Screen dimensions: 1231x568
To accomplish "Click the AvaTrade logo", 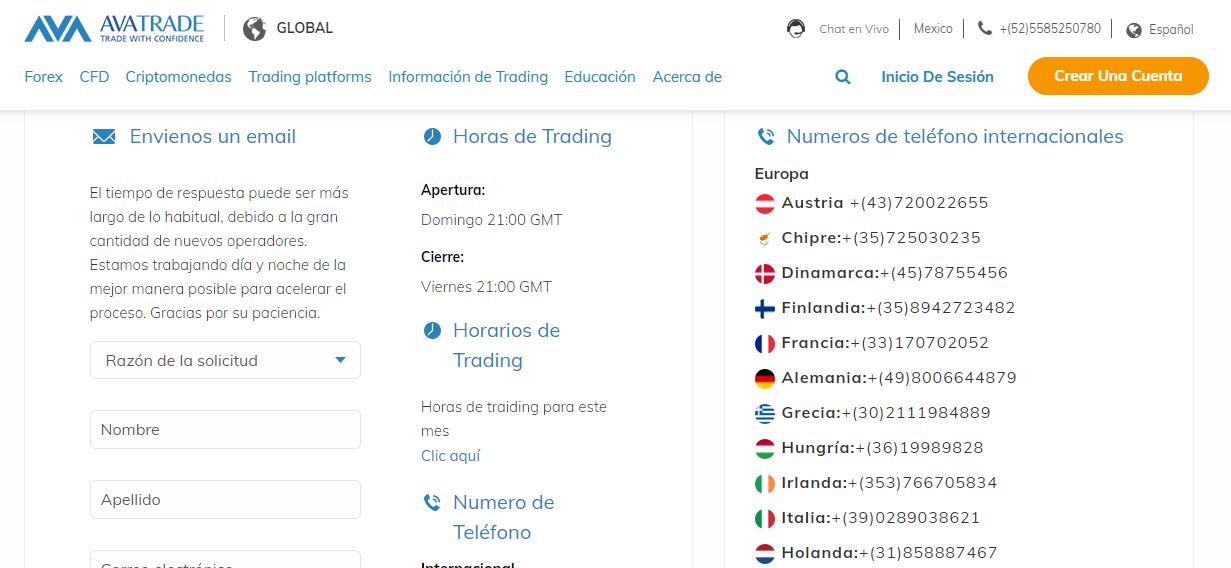I will (x=114, y=28).
